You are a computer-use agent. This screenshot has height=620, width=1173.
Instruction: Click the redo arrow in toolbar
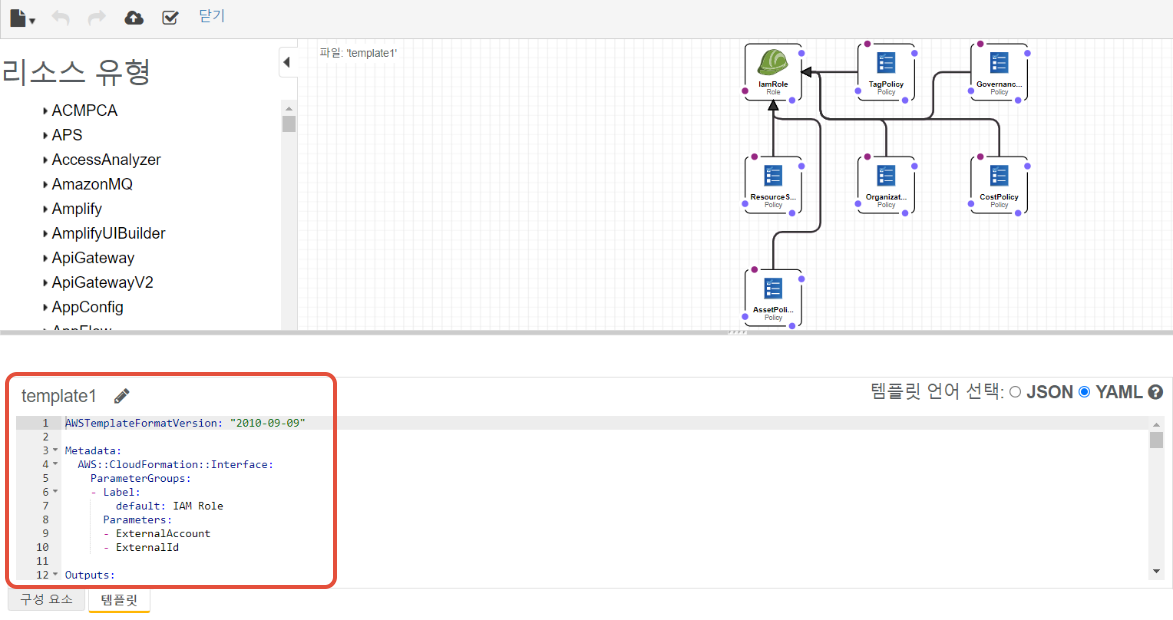[x=97, y=17]
